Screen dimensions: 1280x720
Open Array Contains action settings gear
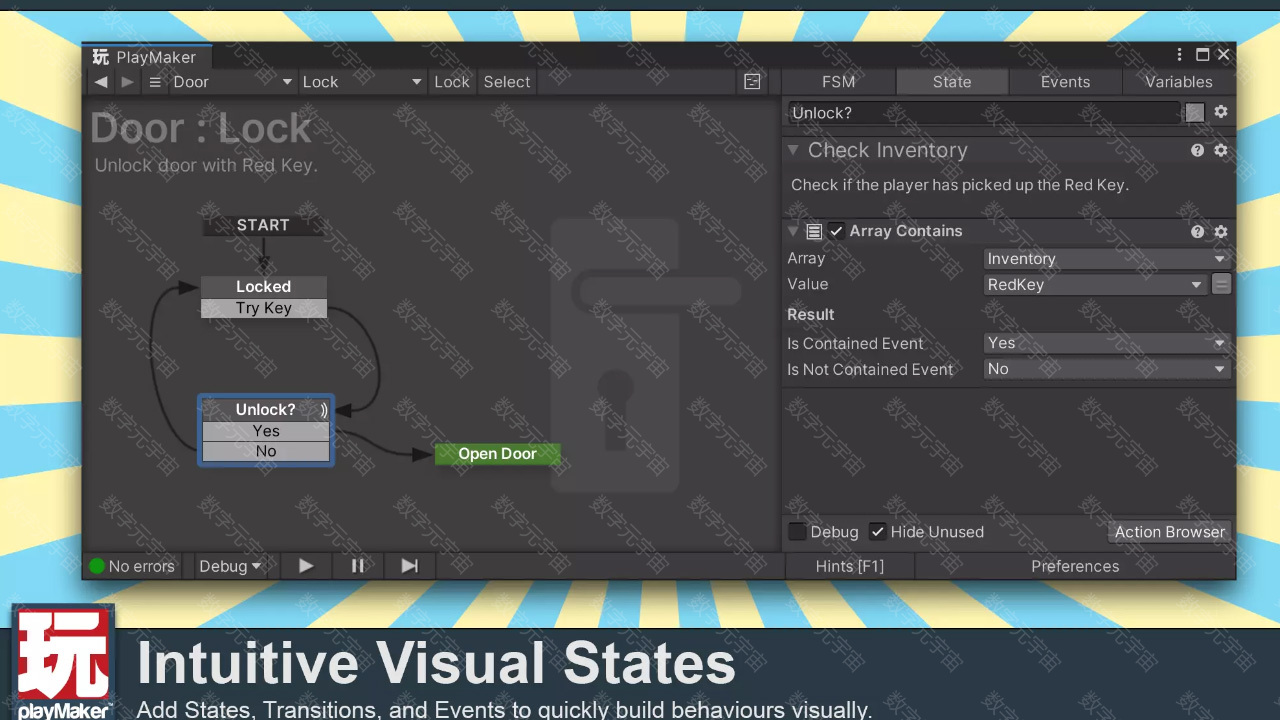click(x=1221, y=231)
